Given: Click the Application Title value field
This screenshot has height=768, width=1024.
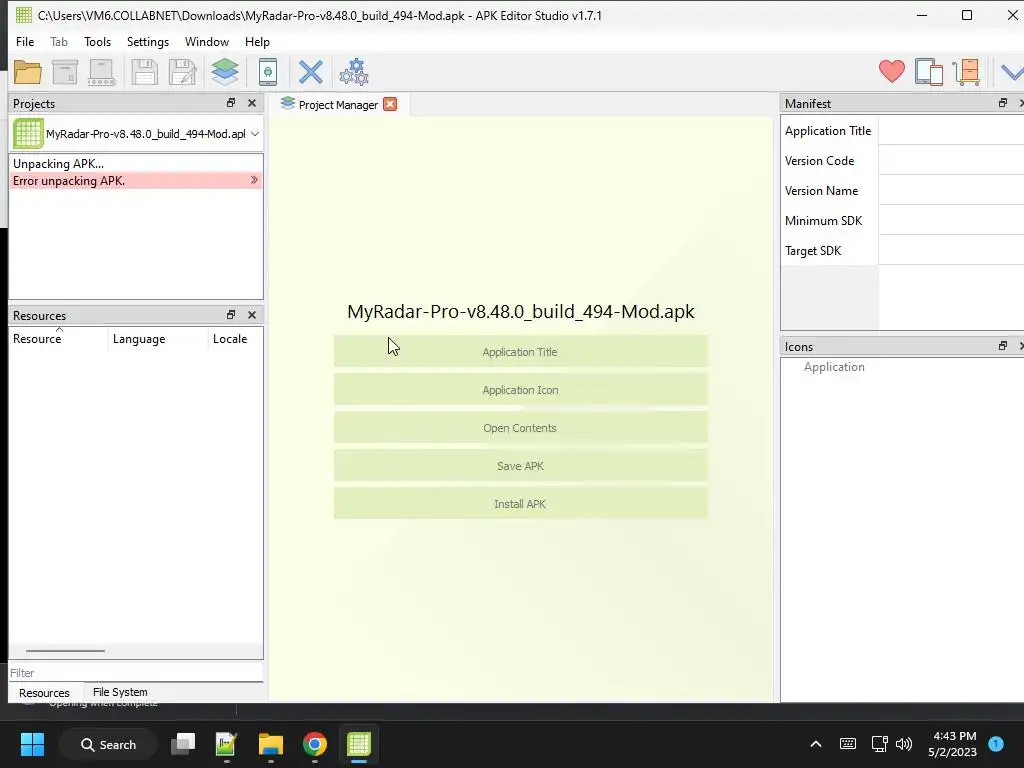Looking at the screenshot, I should tap(952, 131).
